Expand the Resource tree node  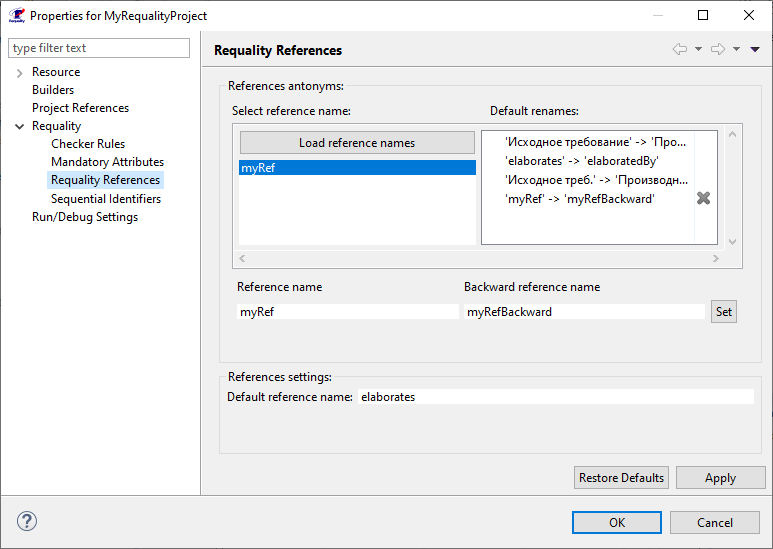coord(20,73)
